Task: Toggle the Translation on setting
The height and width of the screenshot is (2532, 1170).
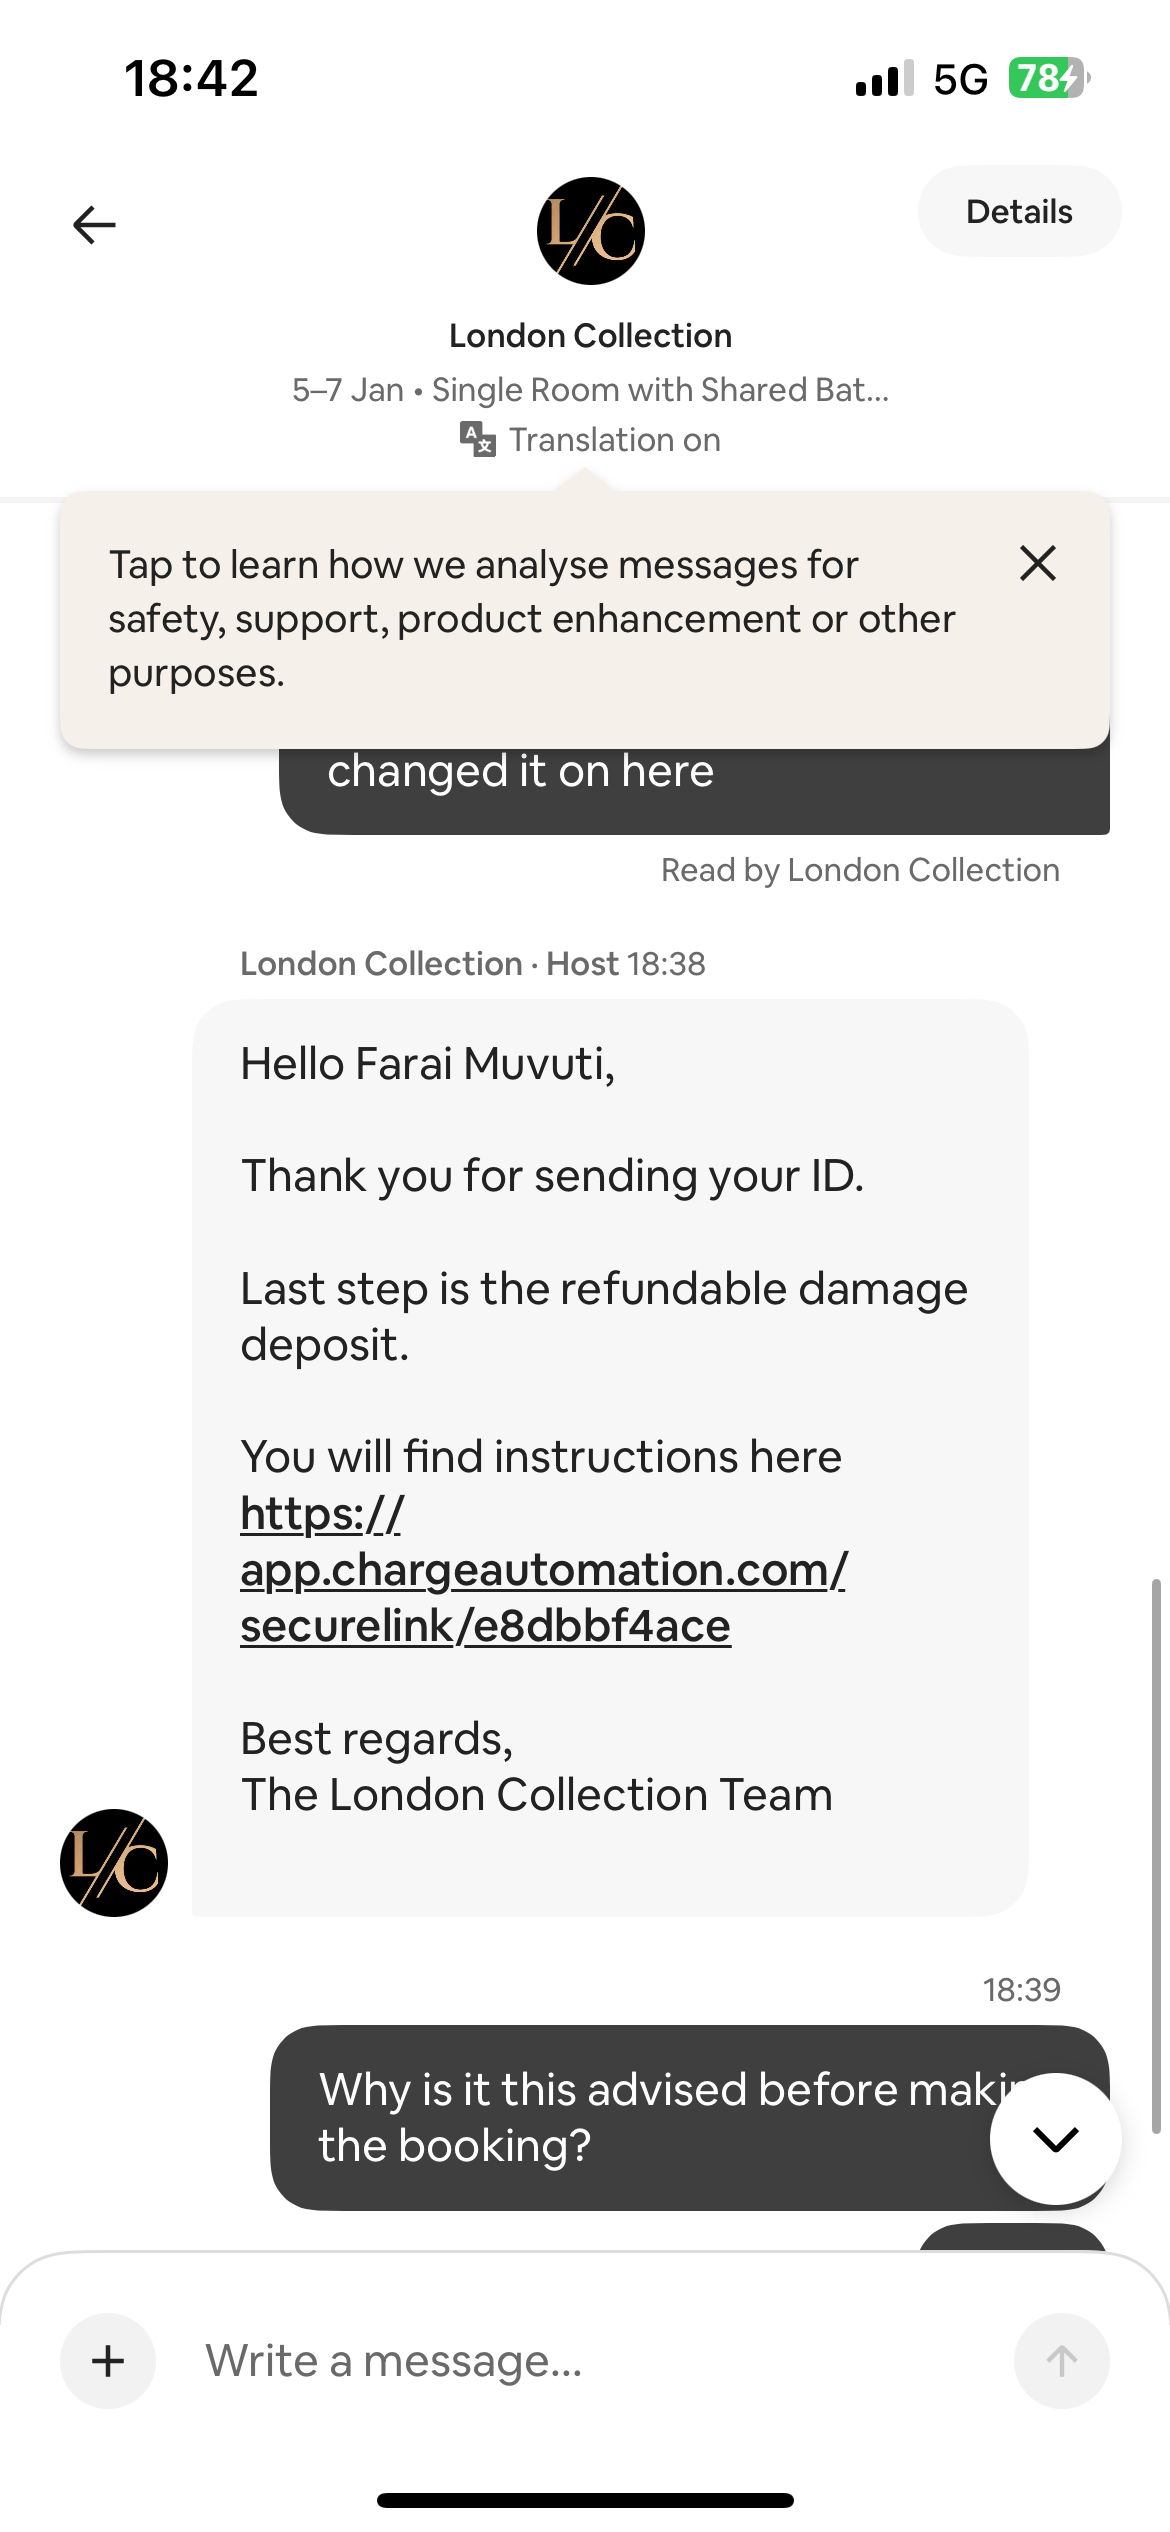Action: (614, 440)
